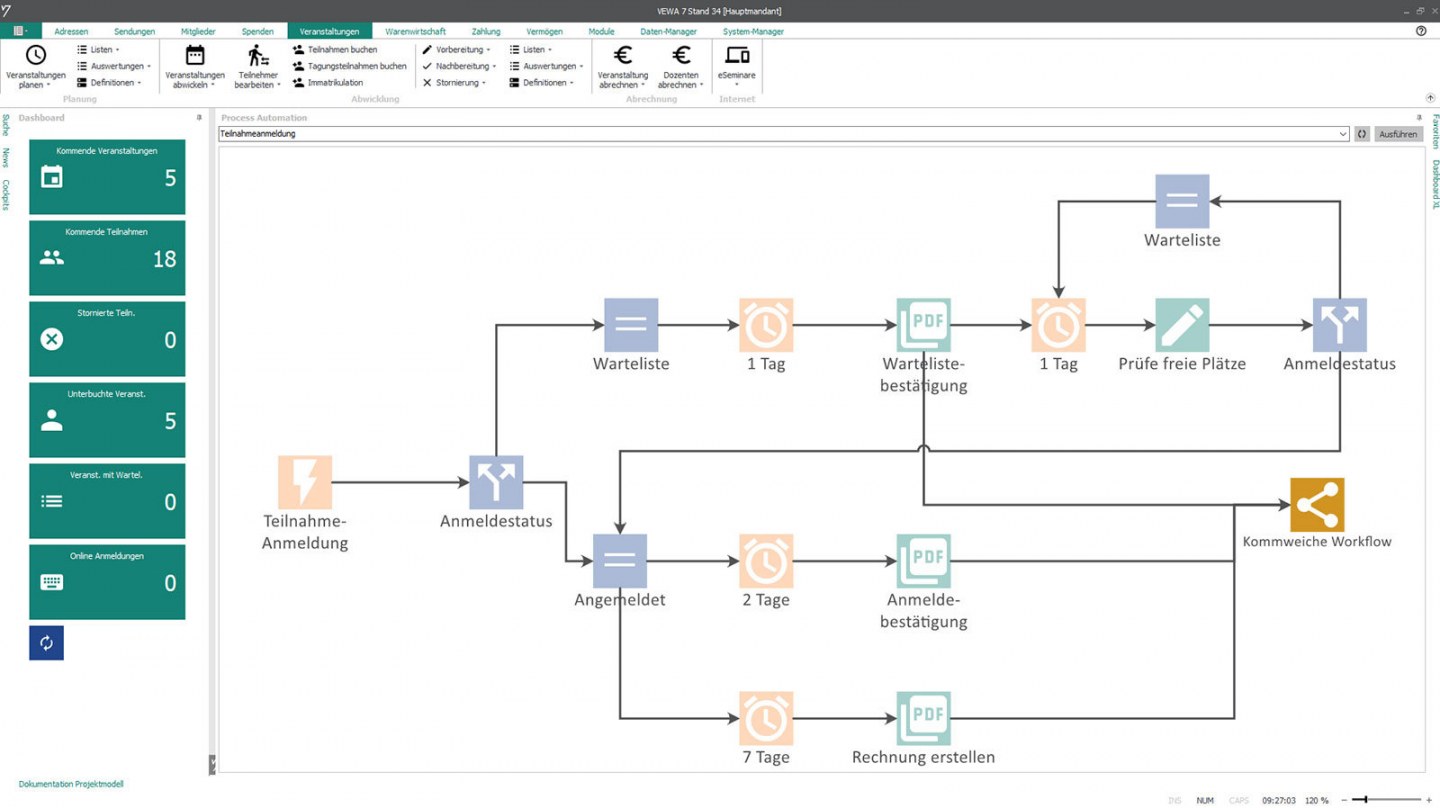Click Veranstaltung abrechnen euro icon

[x=623, y=55]
